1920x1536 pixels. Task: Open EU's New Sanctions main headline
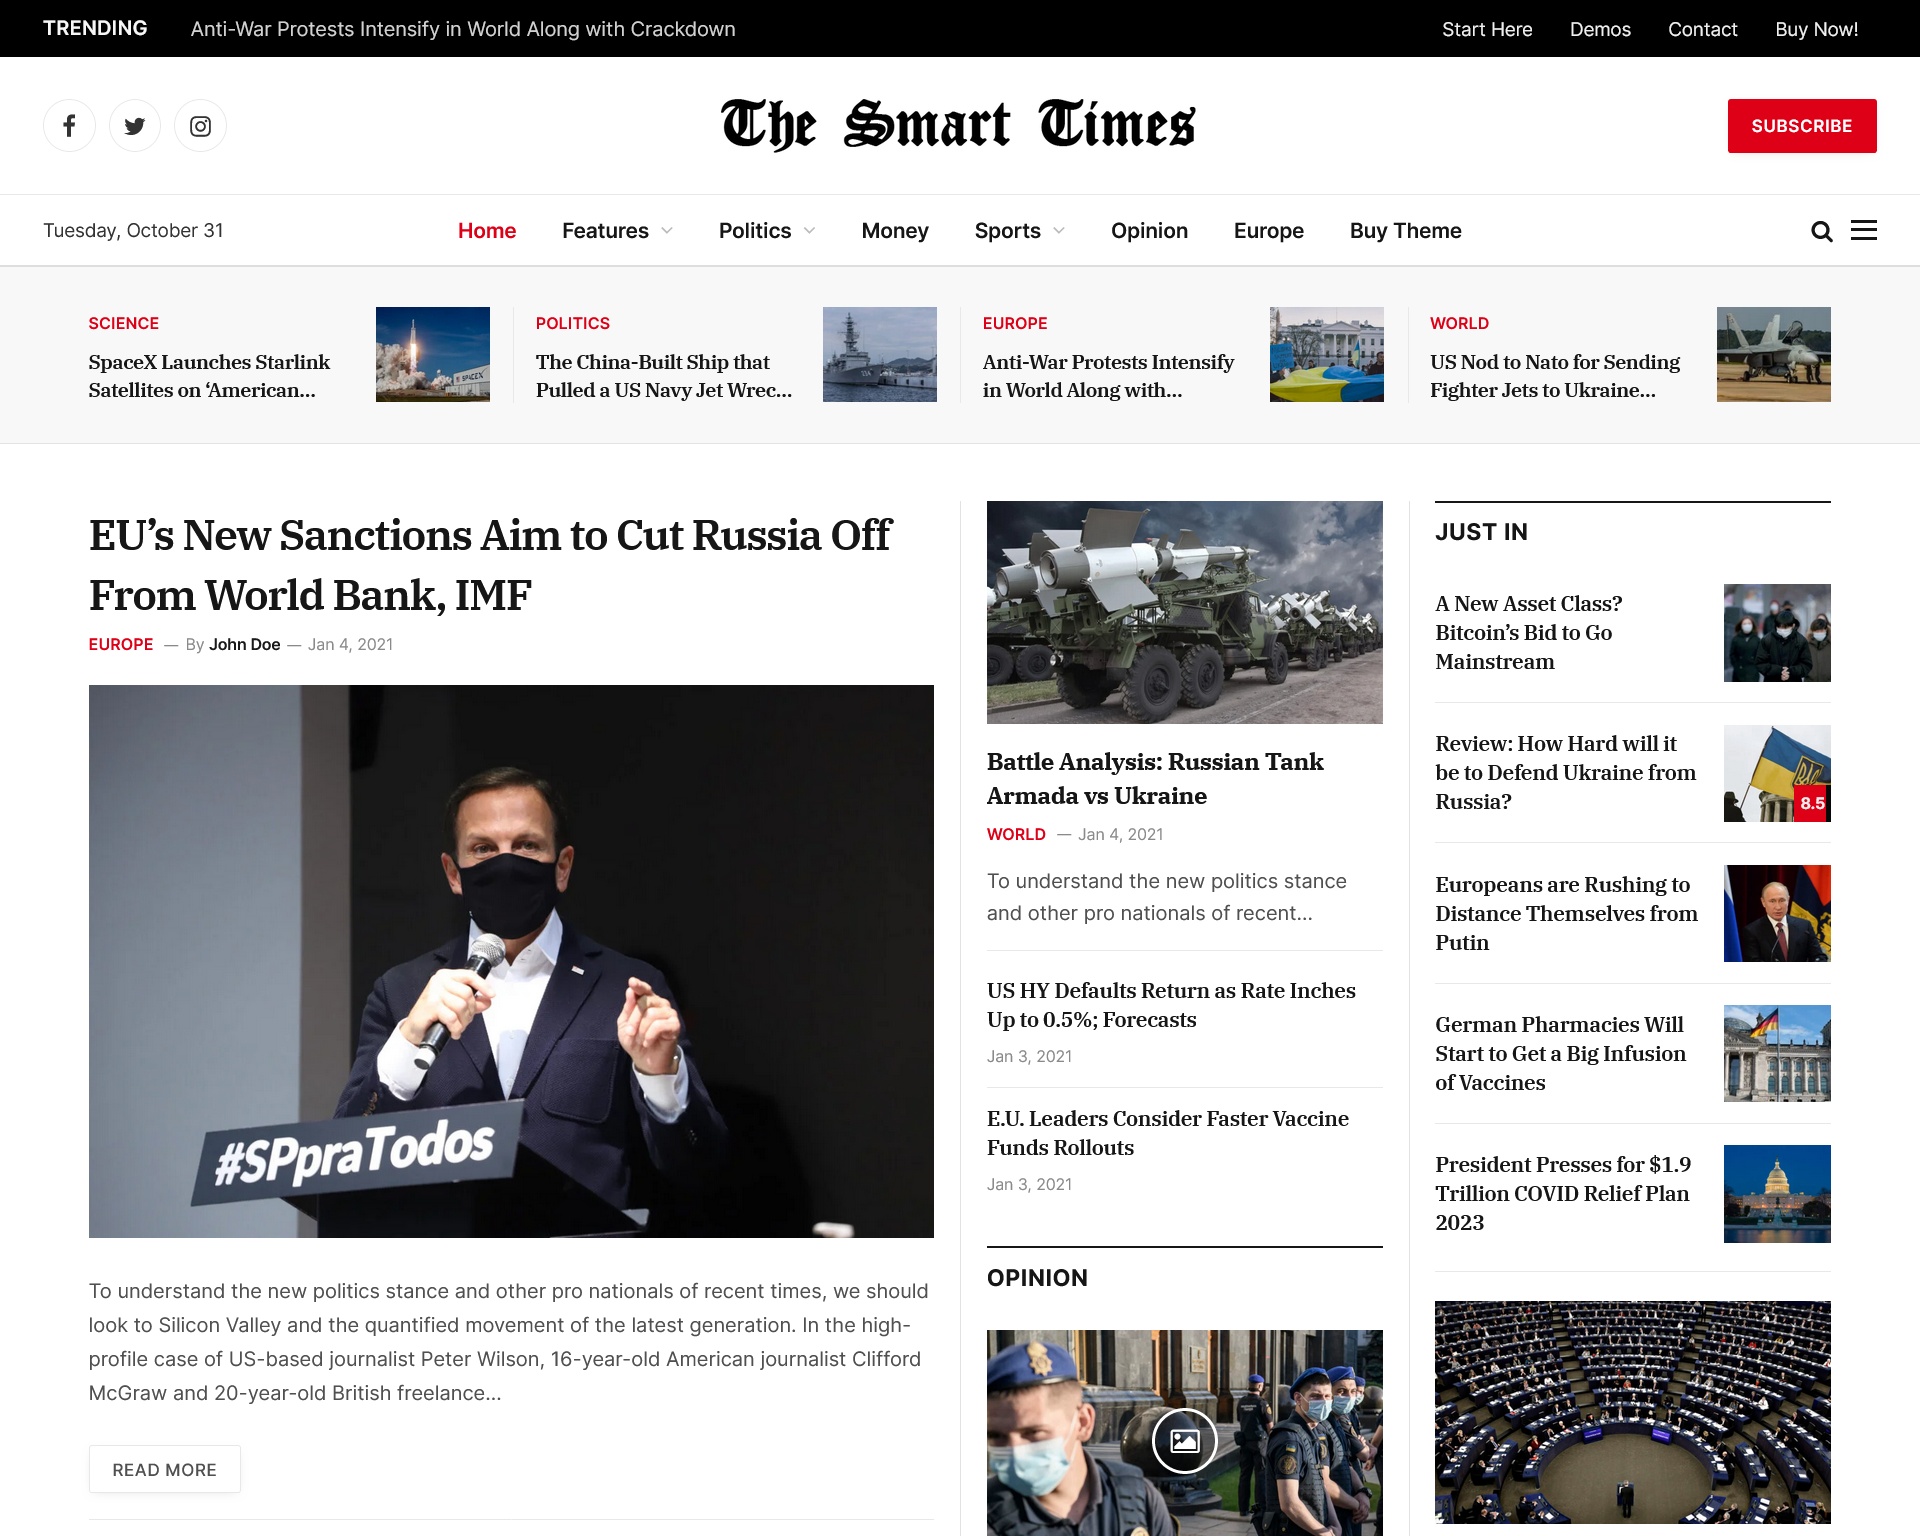[490, 565]
